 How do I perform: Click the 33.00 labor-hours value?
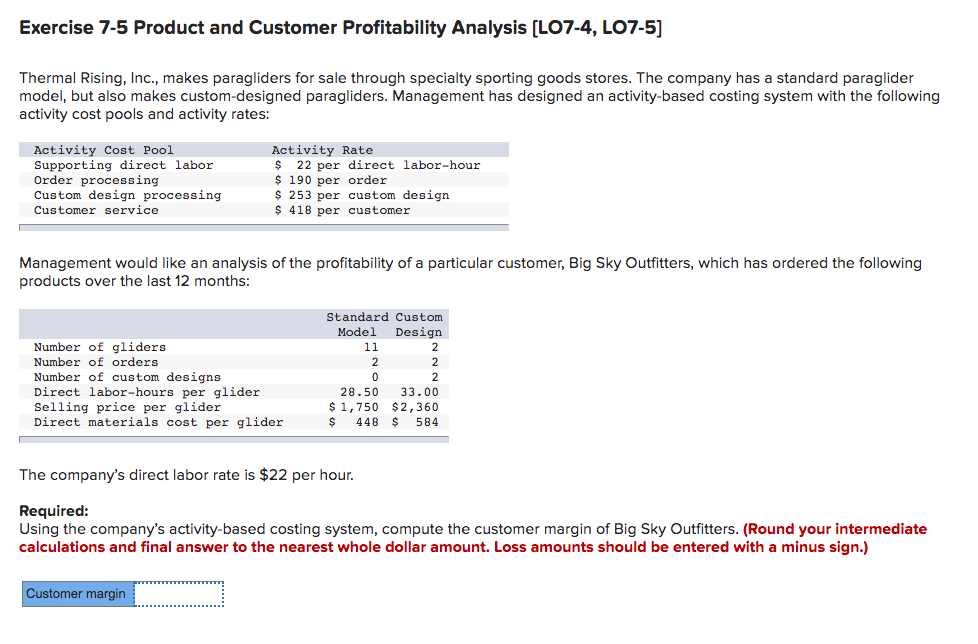tap(419, 392)
